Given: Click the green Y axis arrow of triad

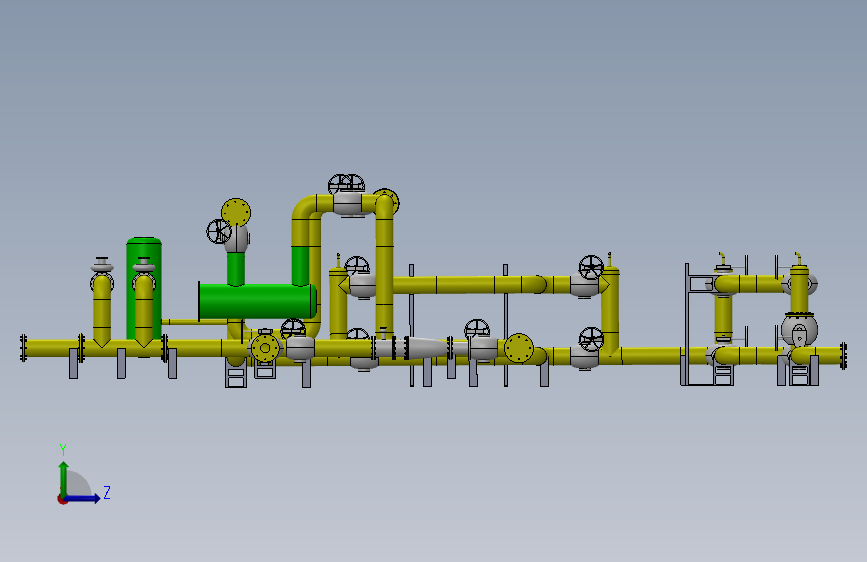Looking at the screenshot, I should click(64, 478).
